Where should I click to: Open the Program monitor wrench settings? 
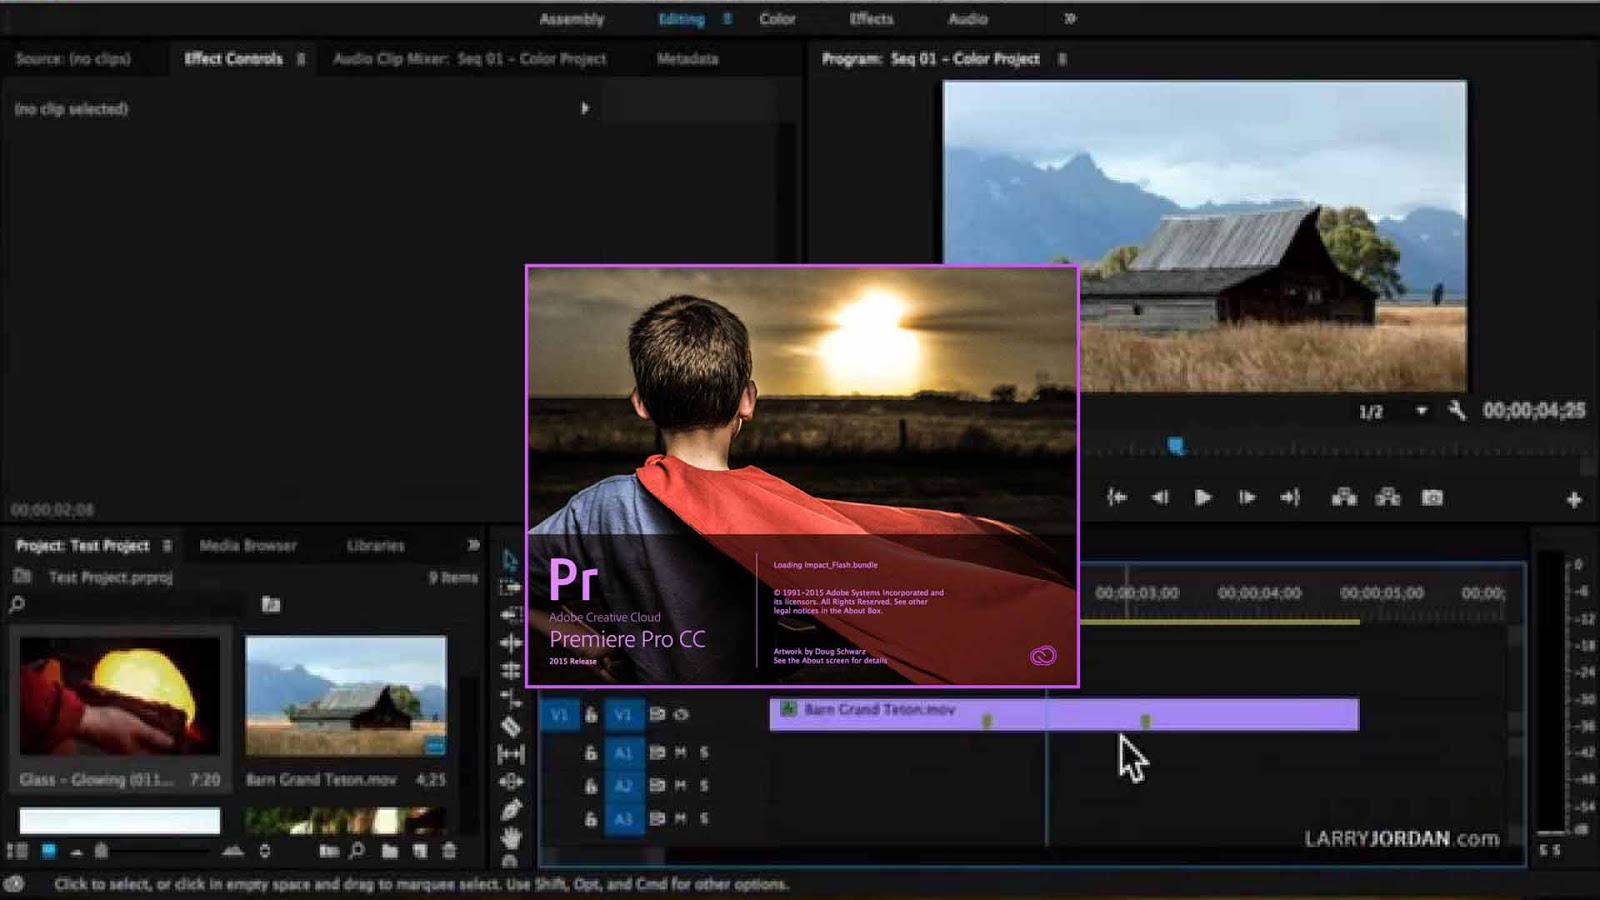[1457, 410]
